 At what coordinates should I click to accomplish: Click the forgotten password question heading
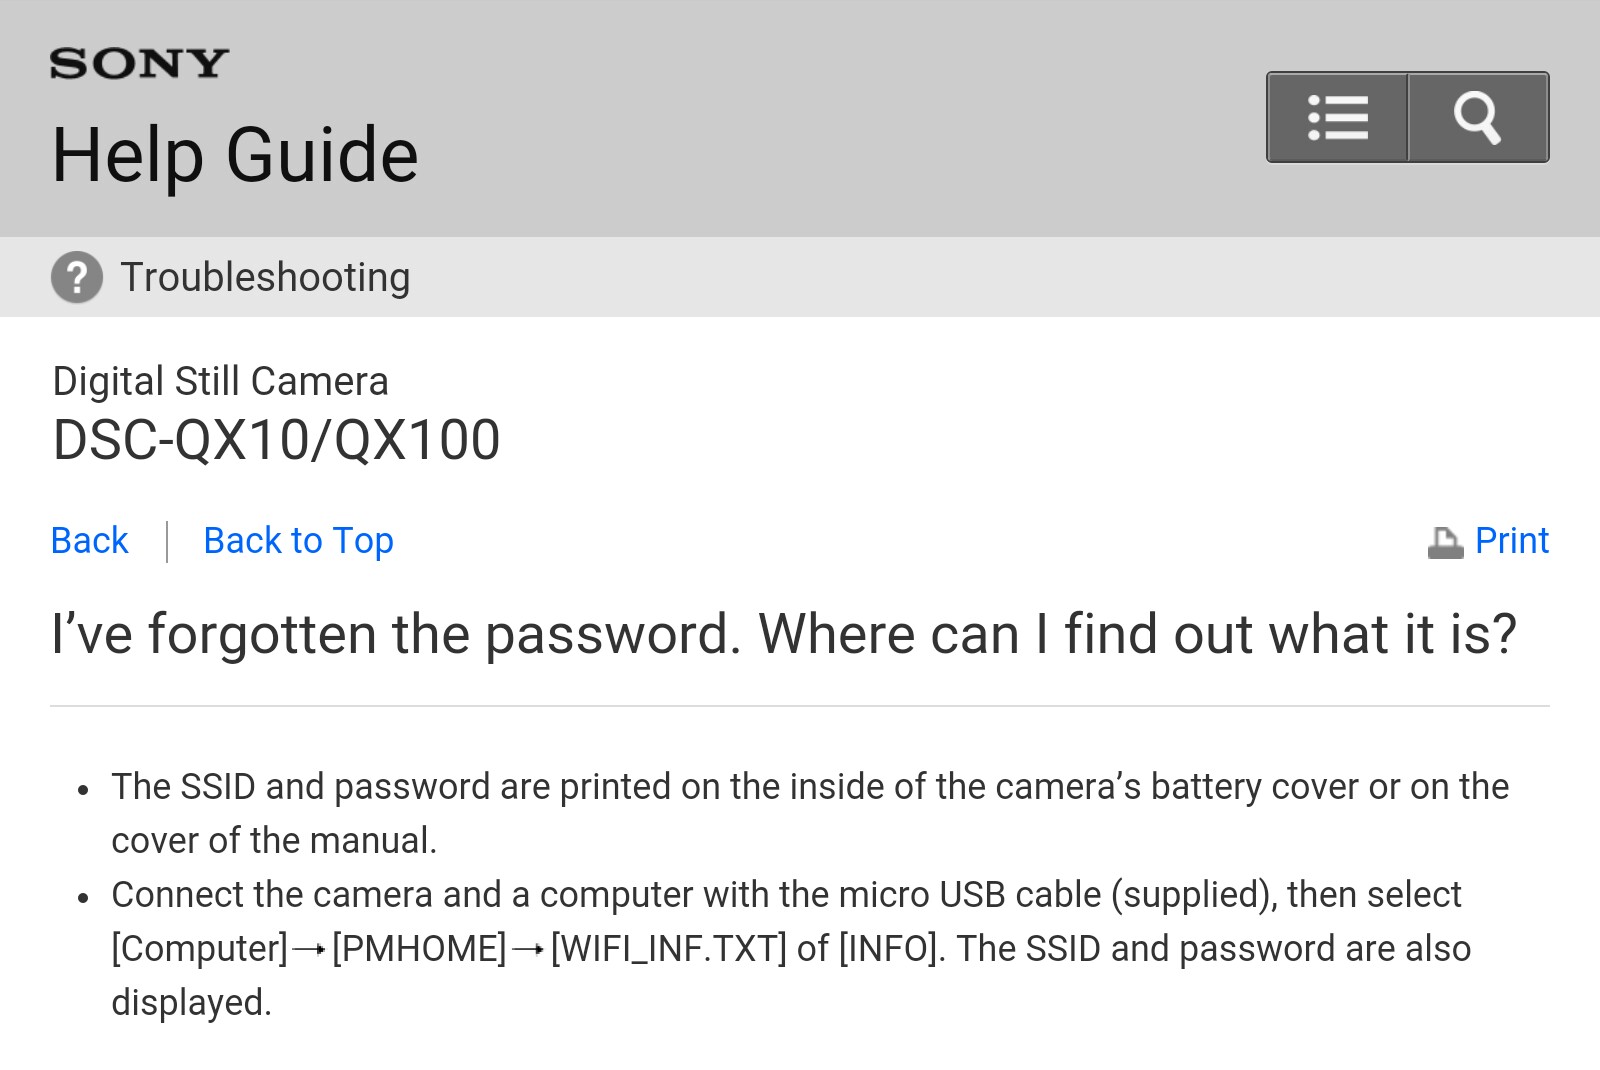pos(783,634)
